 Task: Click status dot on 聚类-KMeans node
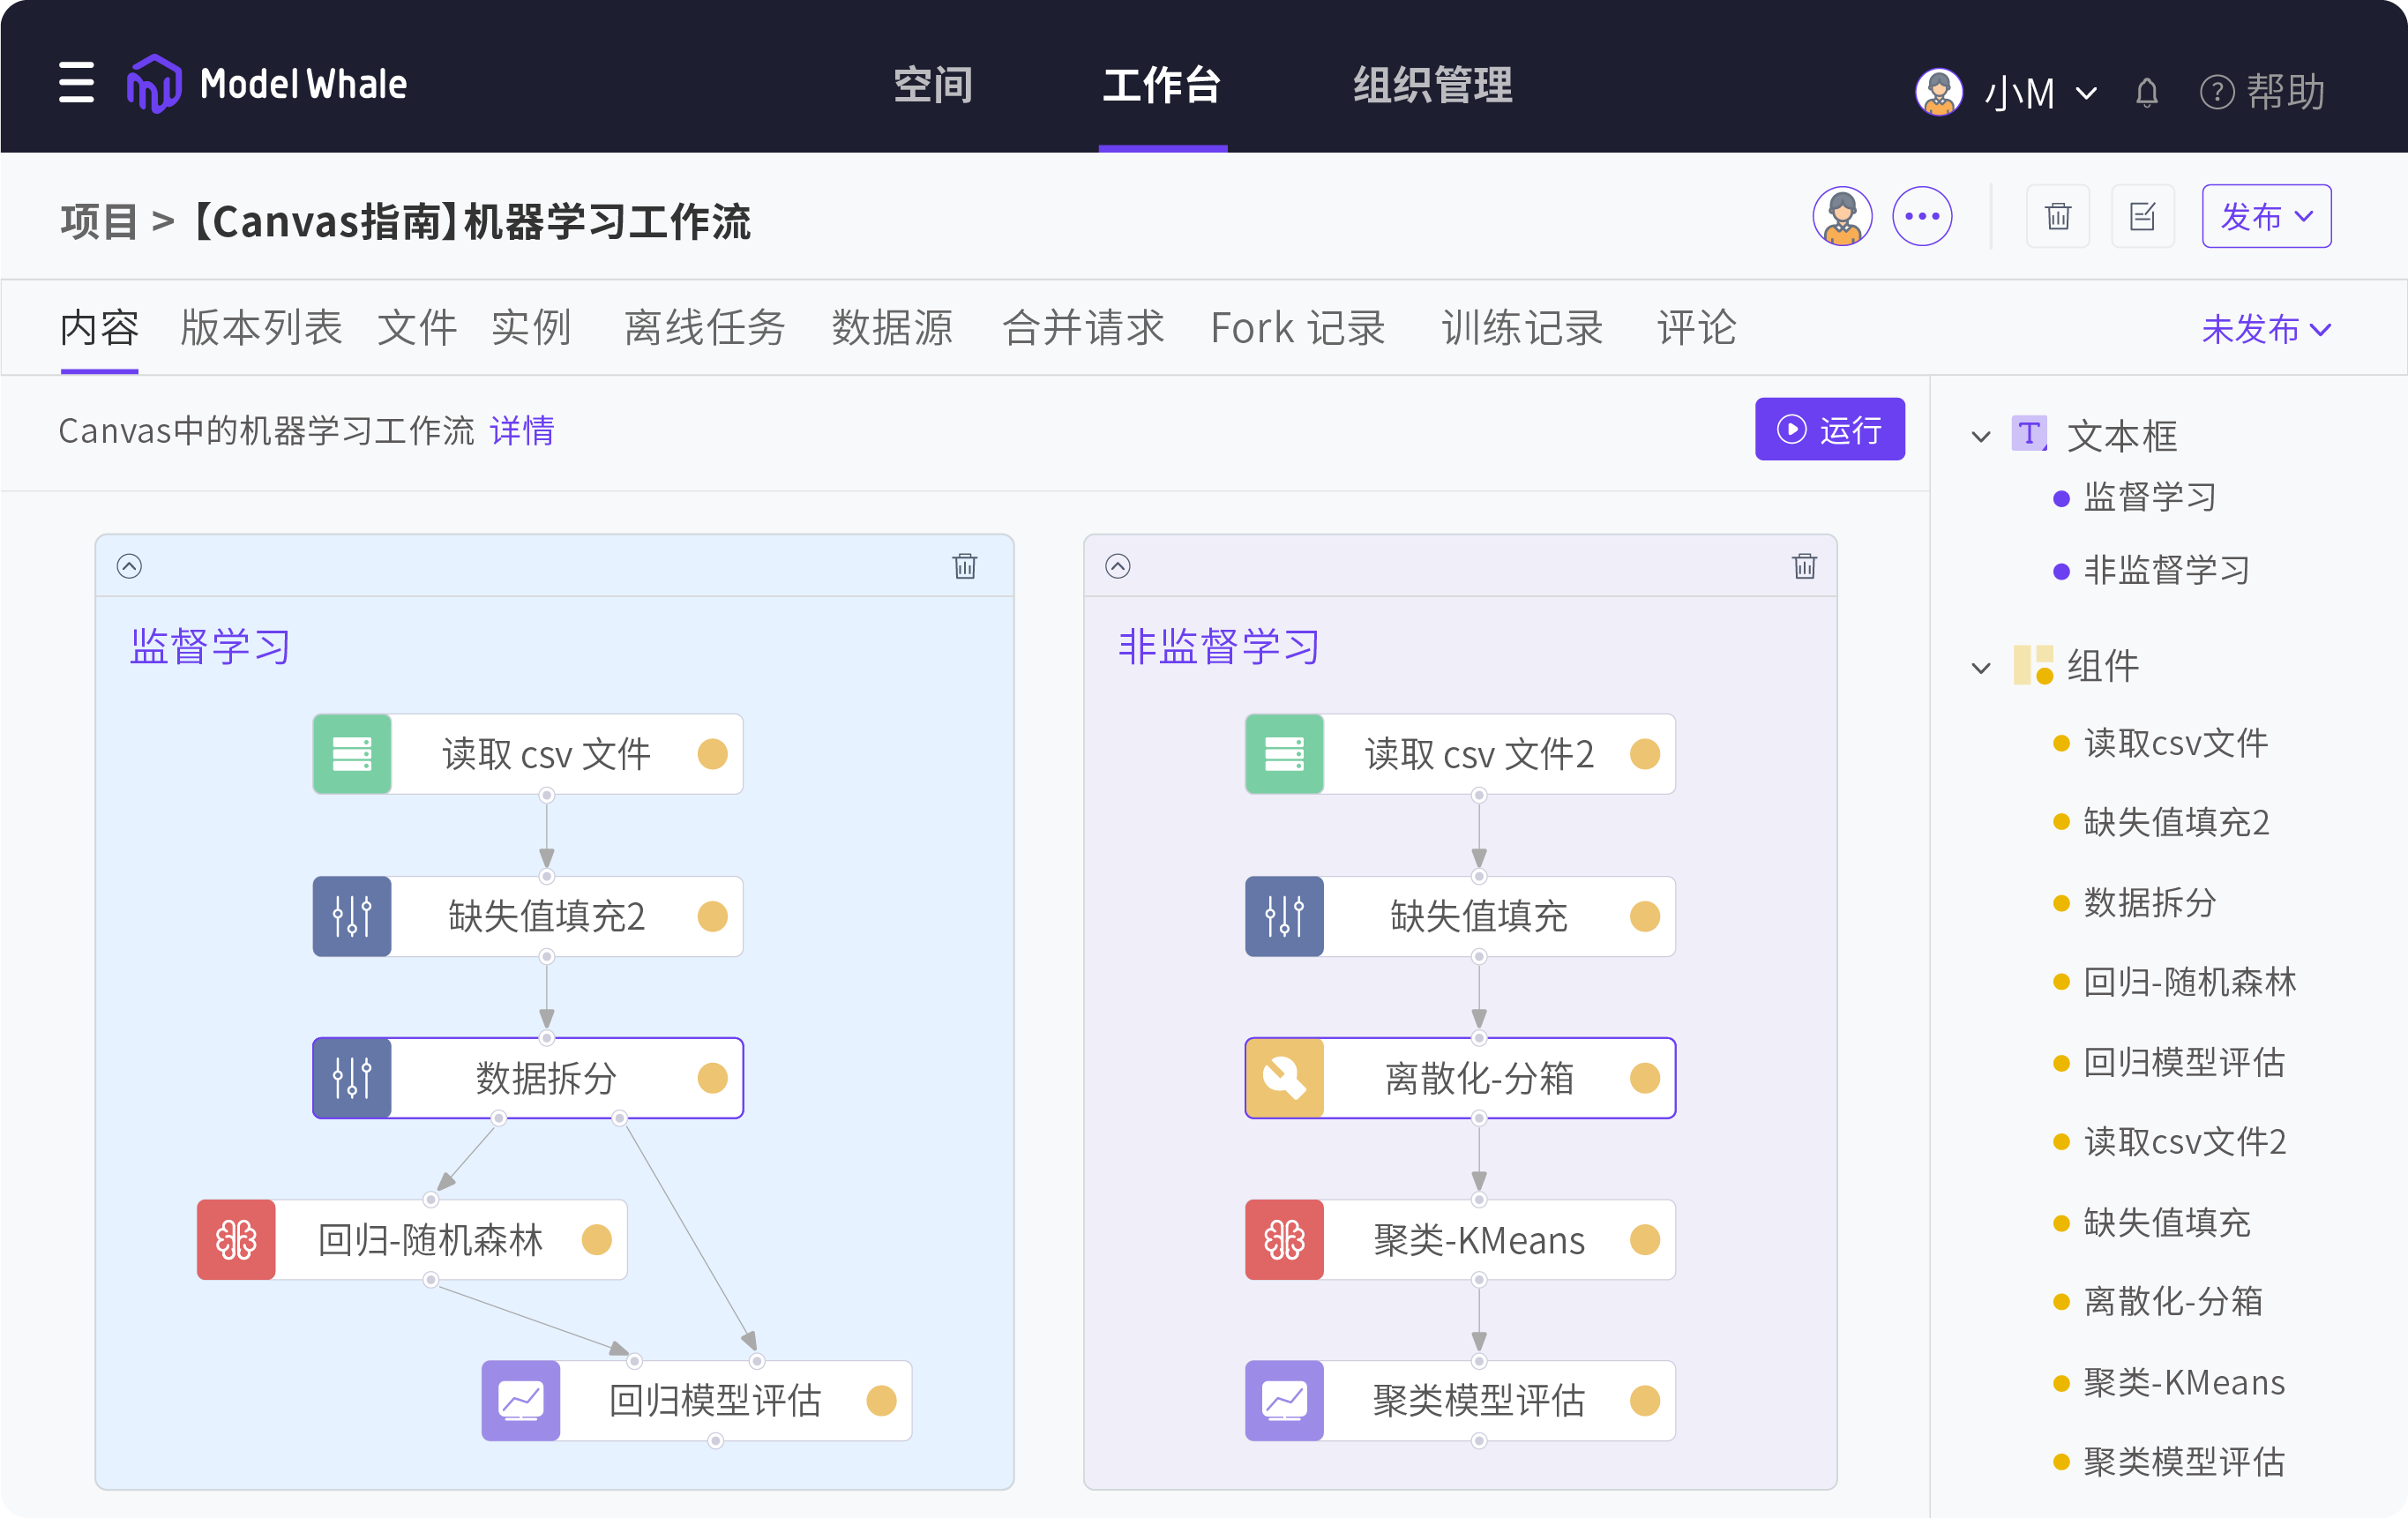click(1645, 1240)
